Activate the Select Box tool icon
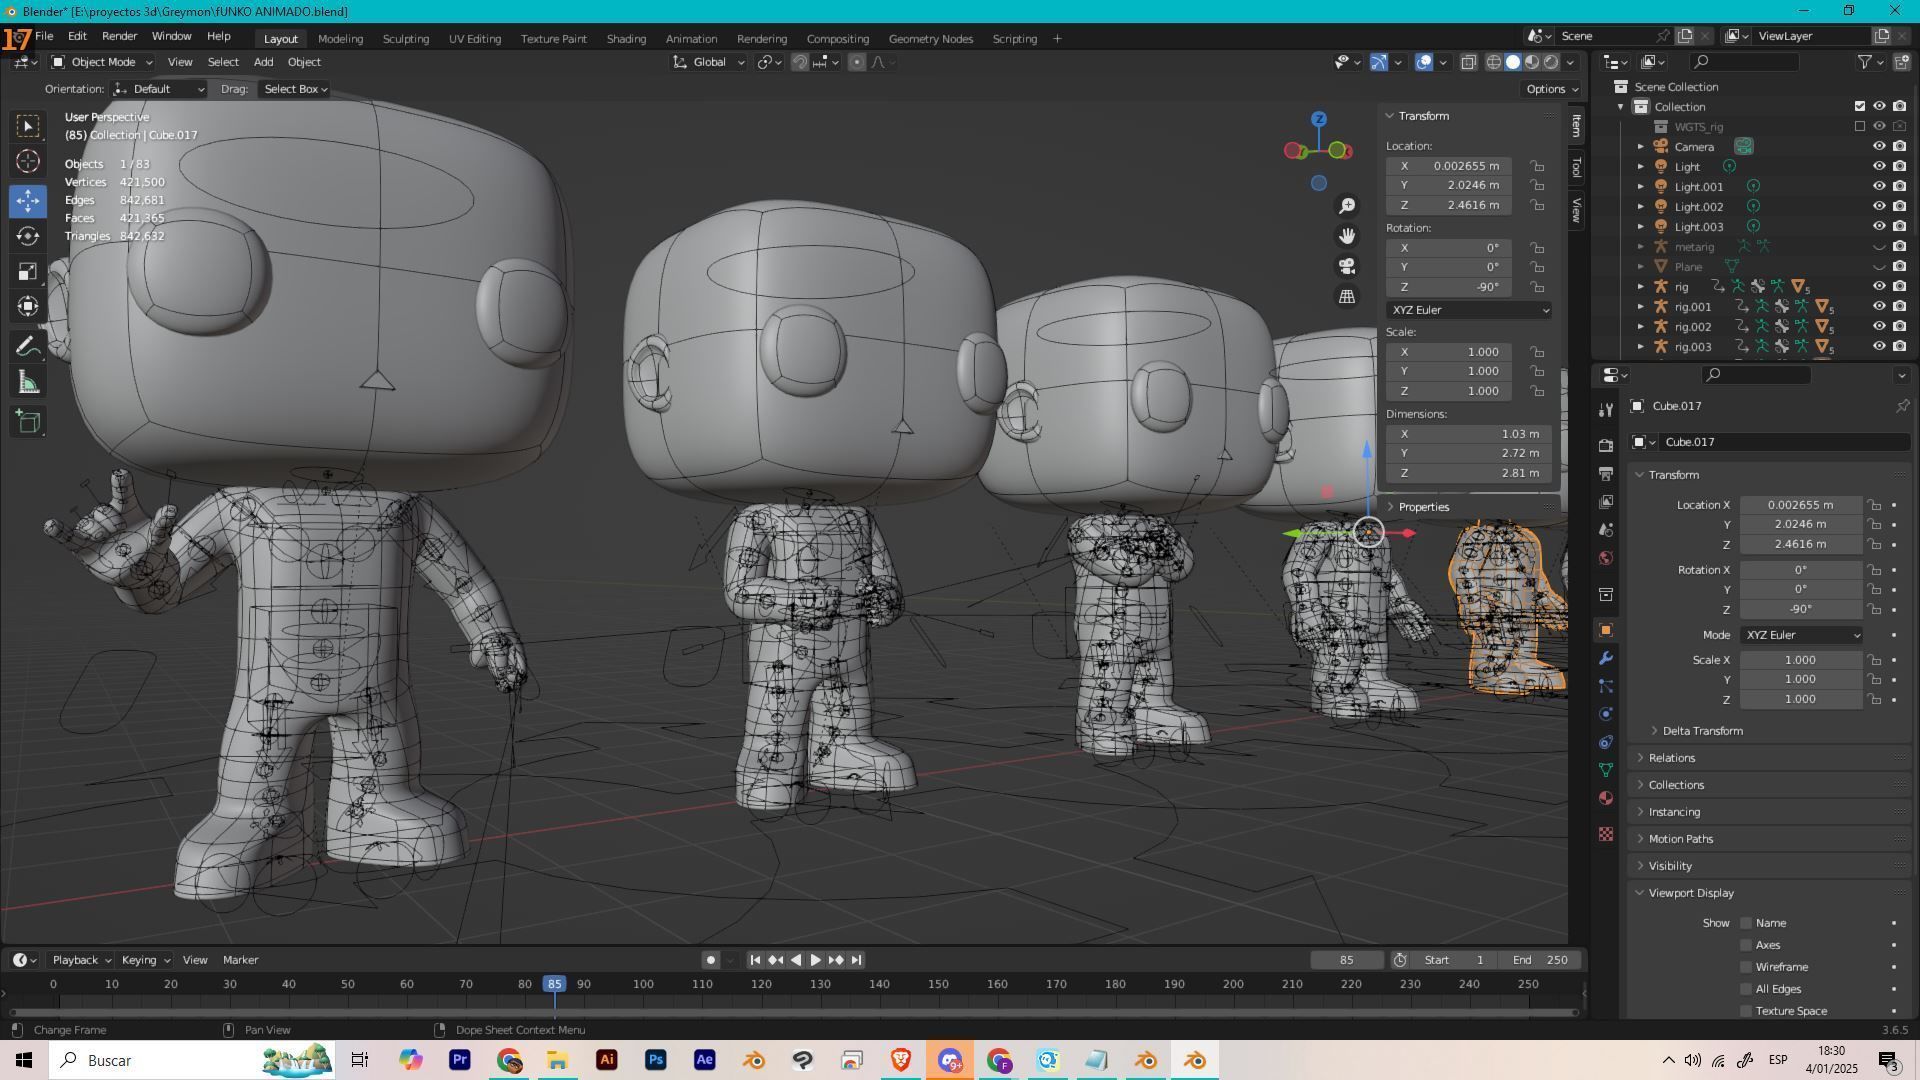This screenshot has width=1920, height=1080. click(28, 126)
